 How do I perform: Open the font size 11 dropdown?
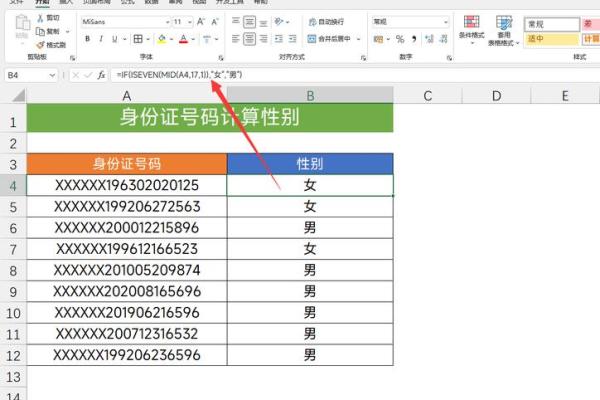click(190, 22)
